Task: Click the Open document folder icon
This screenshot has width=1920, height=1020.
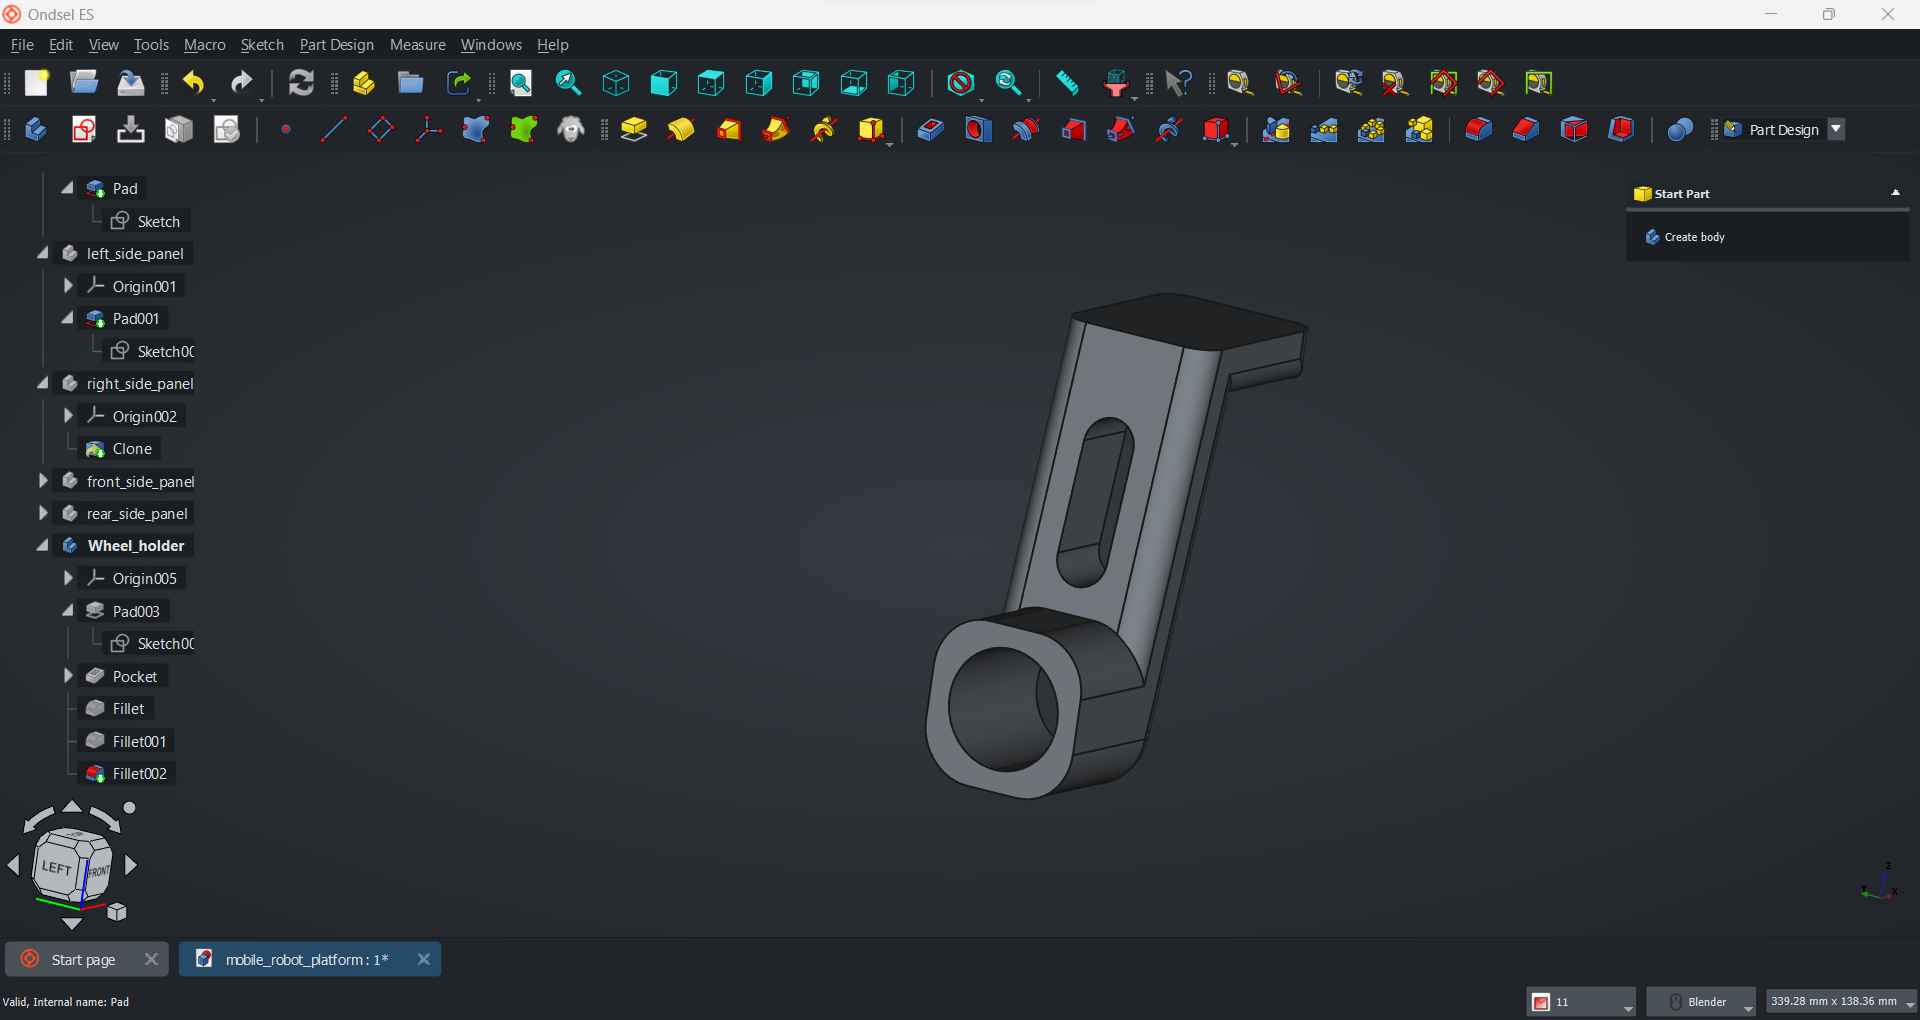Action: point(84,83)
